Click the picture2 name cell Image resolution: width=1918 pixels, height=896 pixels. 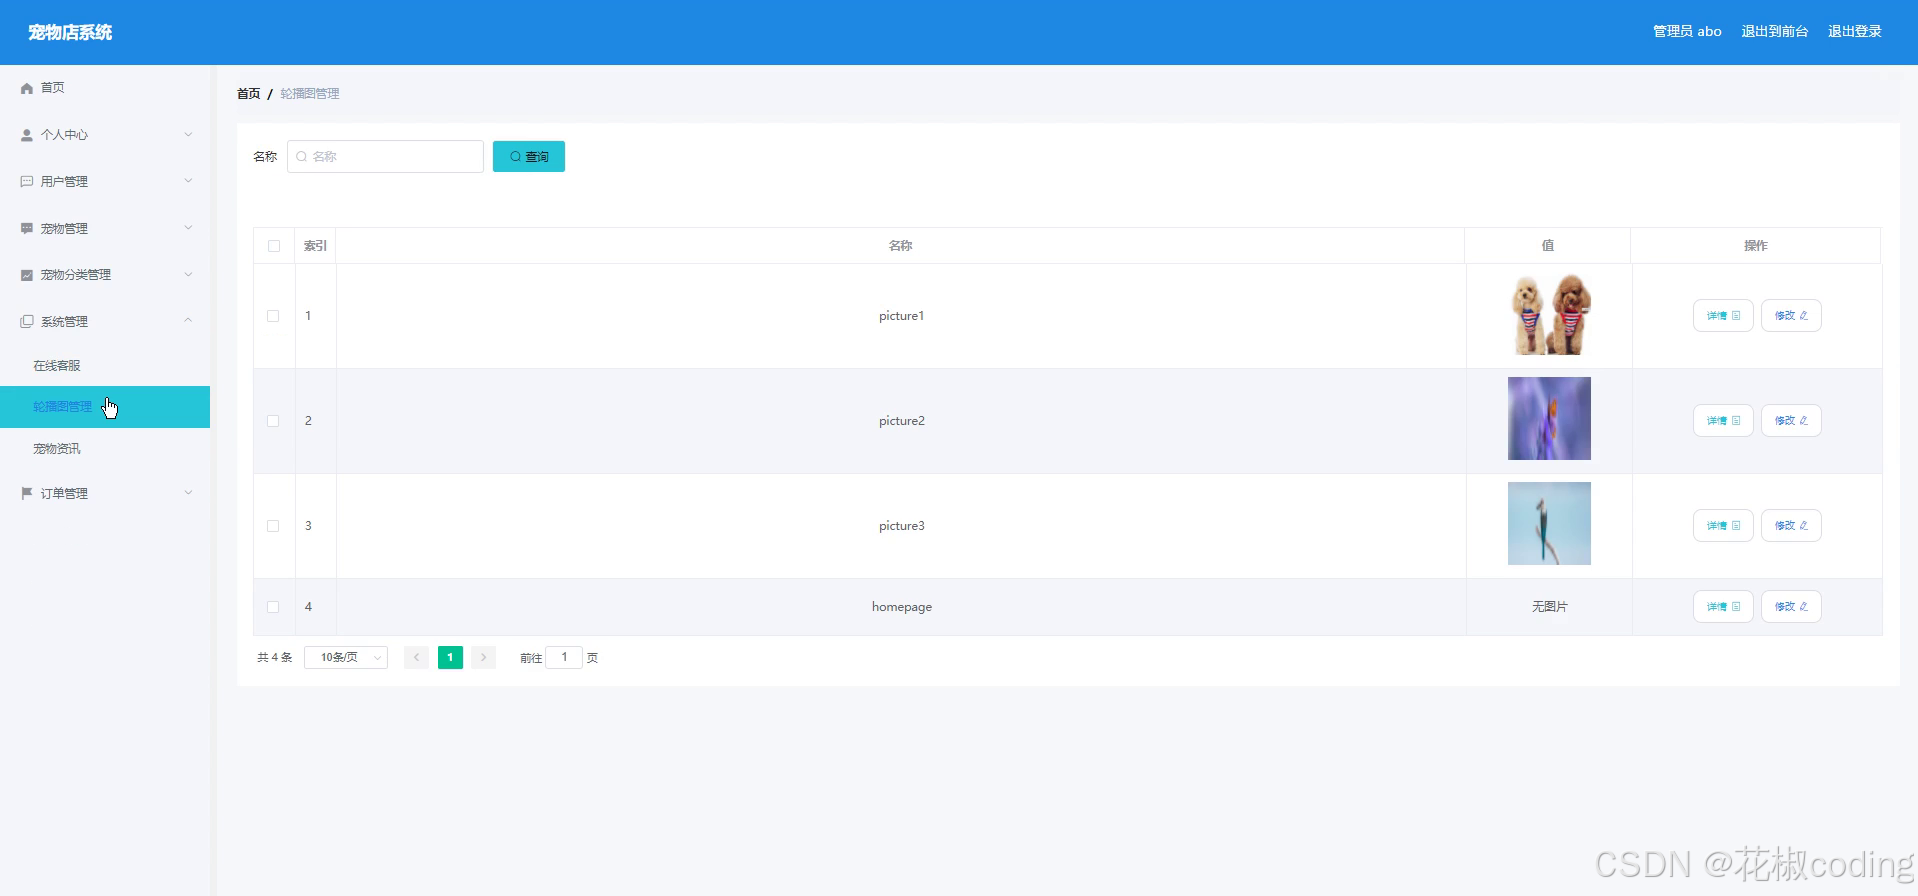901,421
